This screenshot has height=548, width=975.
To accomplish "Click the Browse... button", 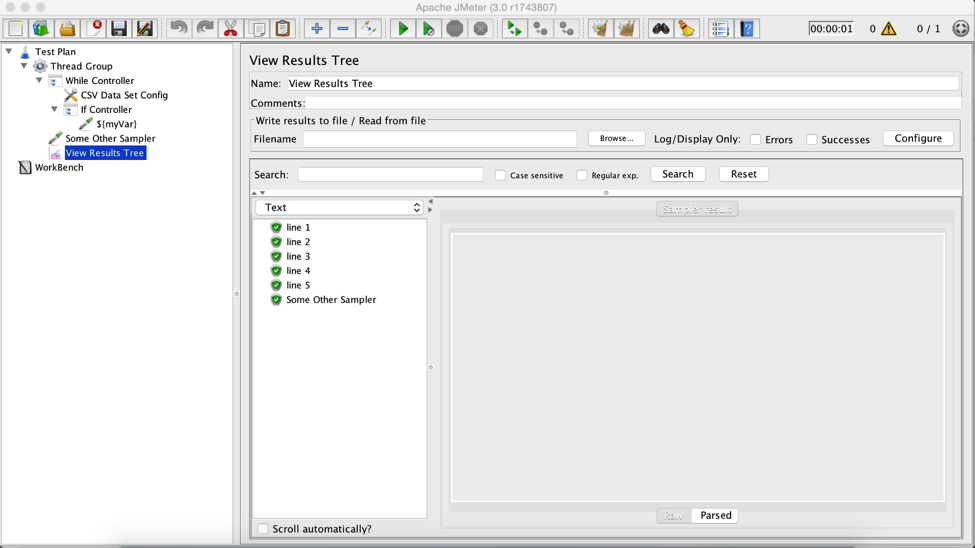I will tap(616, 139).
